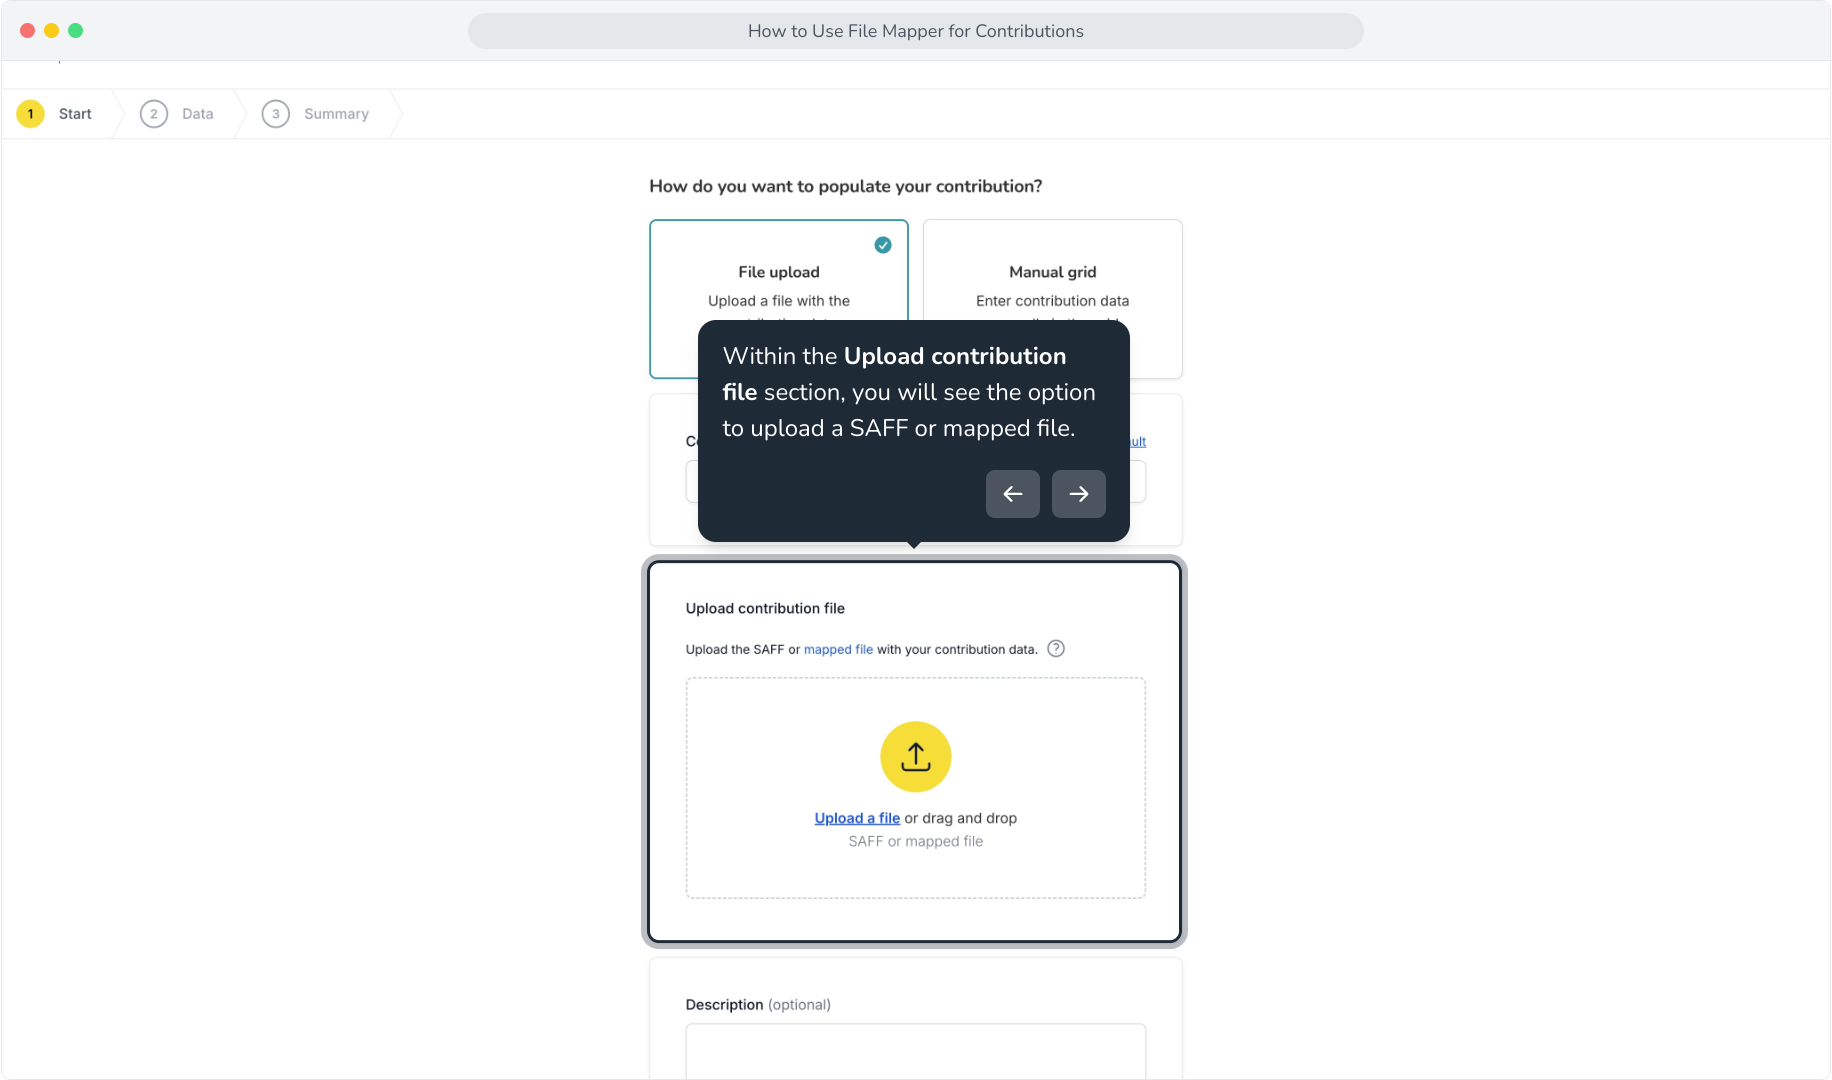The height and width of the screenshot is (1080, 1832).
Task: Click the step number 2 circle
Action: (153, 114)
